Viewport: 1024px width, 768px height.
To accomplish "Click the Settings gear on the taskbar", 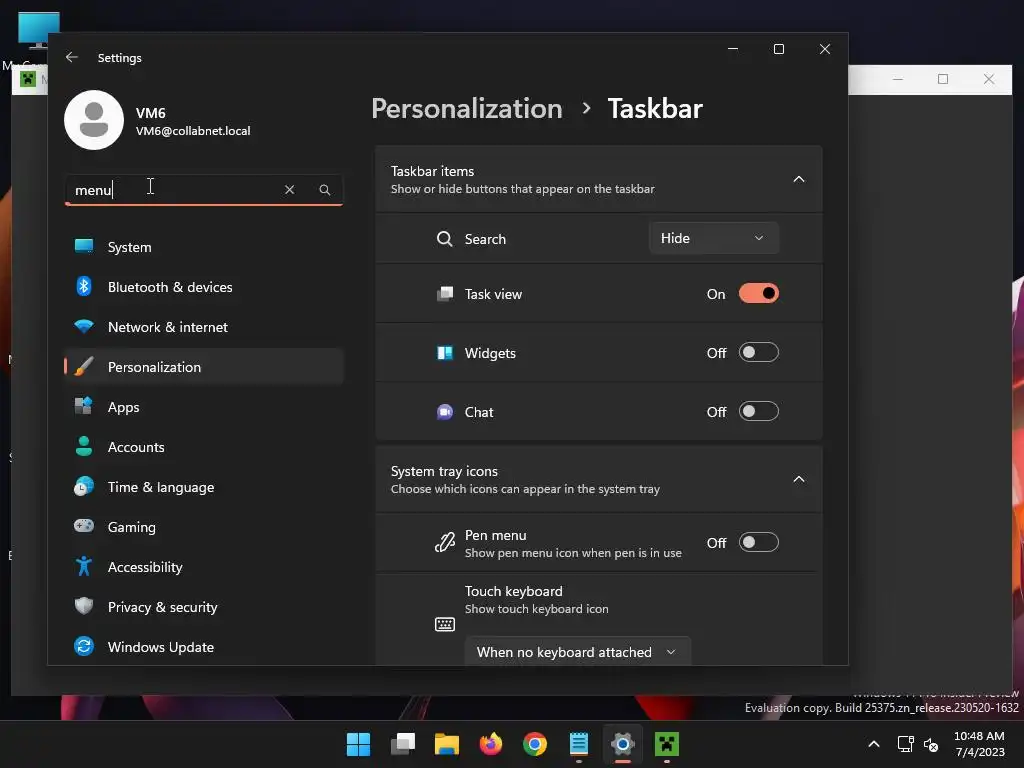I will [x=622, y=744].
